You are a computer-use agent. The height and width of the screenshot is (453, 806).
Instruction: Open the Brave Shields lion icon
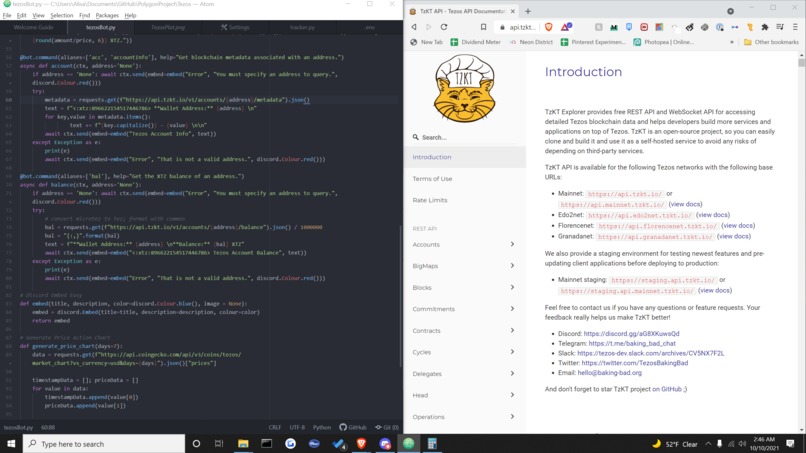548,27
